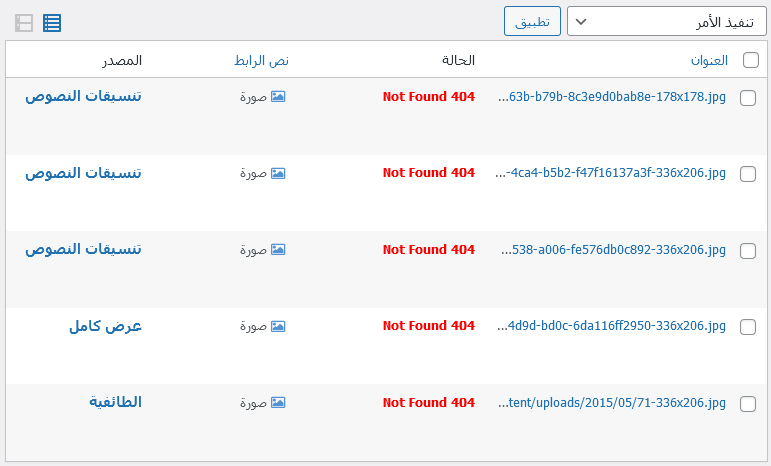771x466 pixels.
Task: Open source تنسيقات النصوص in 178x178 row
Action: tap(83, 96)
